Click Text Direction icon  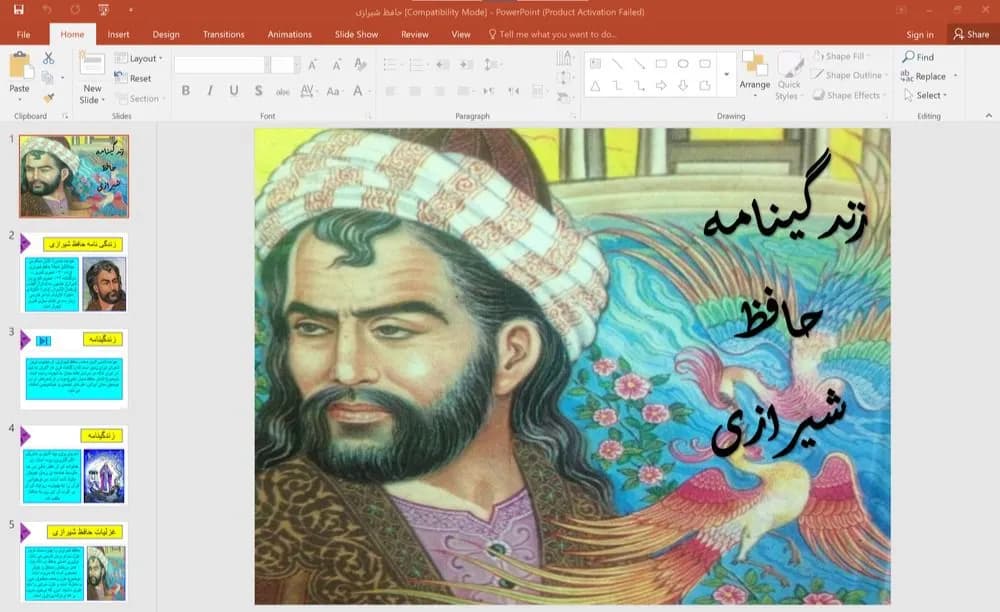(564, 59)
